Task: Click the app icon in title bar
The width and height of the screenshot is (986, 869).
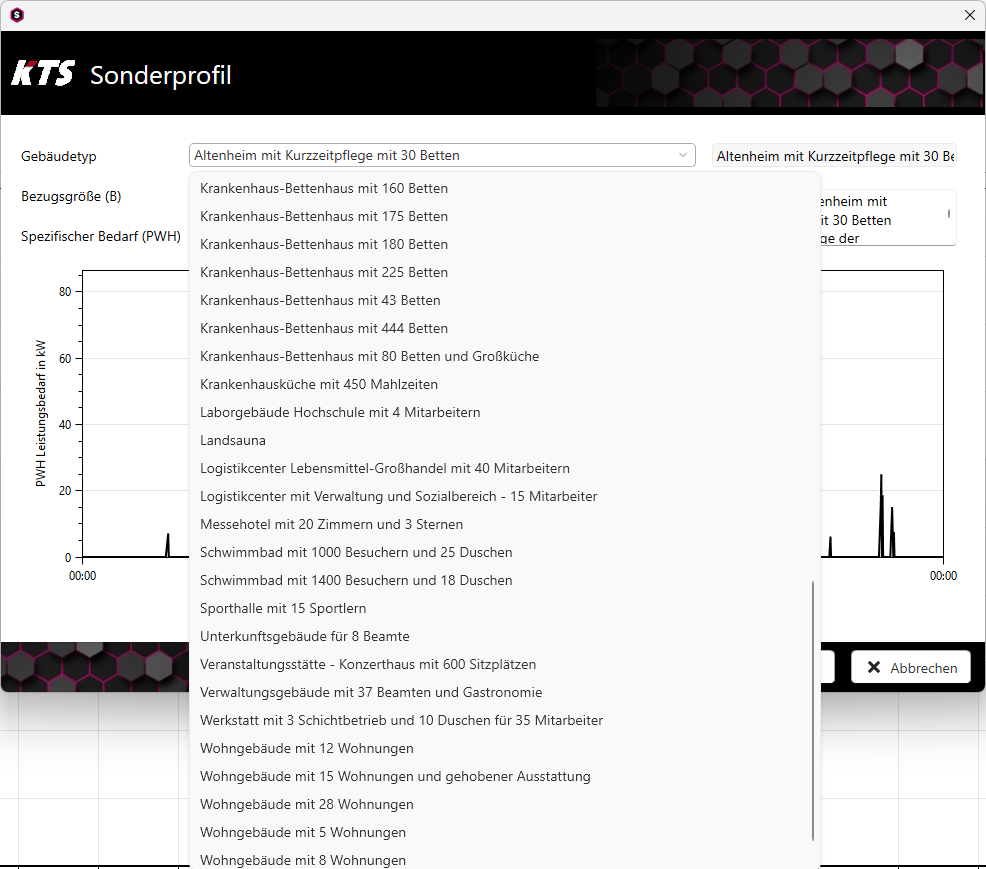Action: tap(17, 14)
